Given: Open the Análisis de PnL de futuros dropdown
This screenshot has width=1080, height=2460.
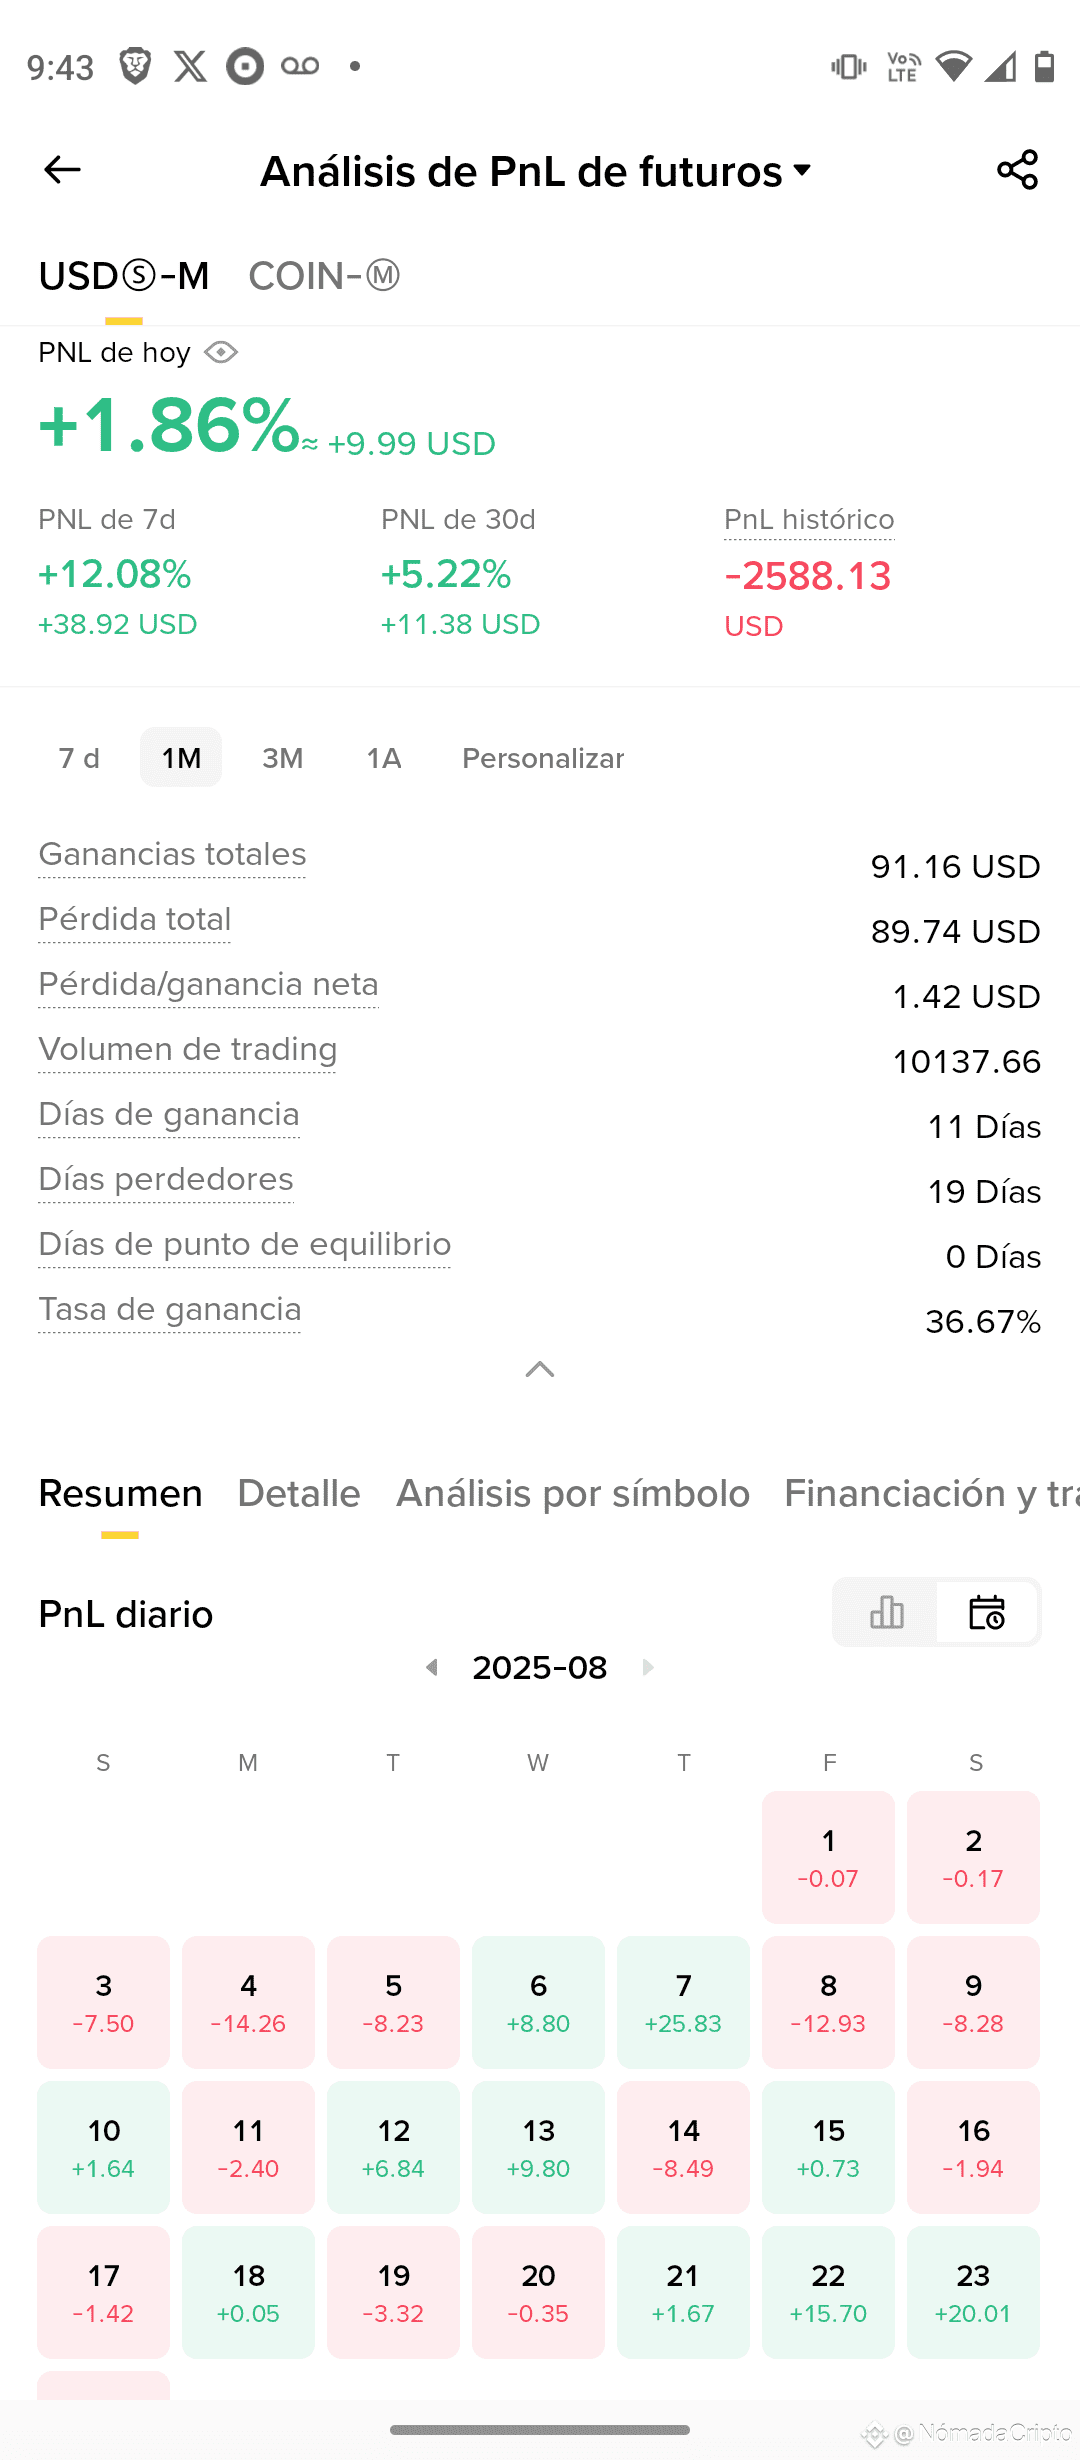Looking at the screenshot, I should point(536,171).
